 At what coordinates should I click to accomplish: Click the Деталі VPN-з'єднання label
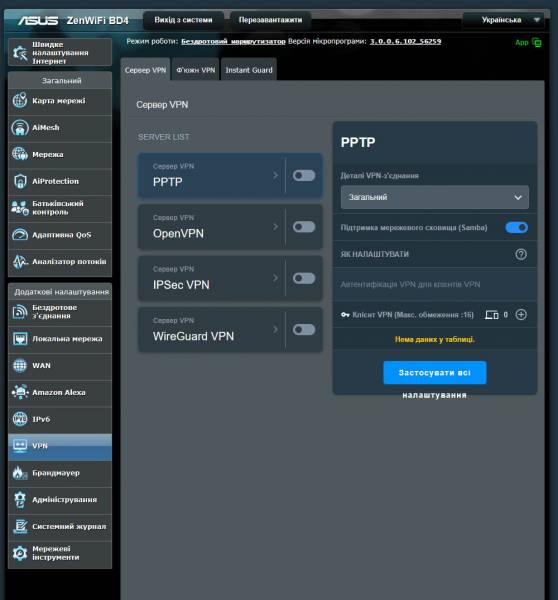tap(380, 176)
